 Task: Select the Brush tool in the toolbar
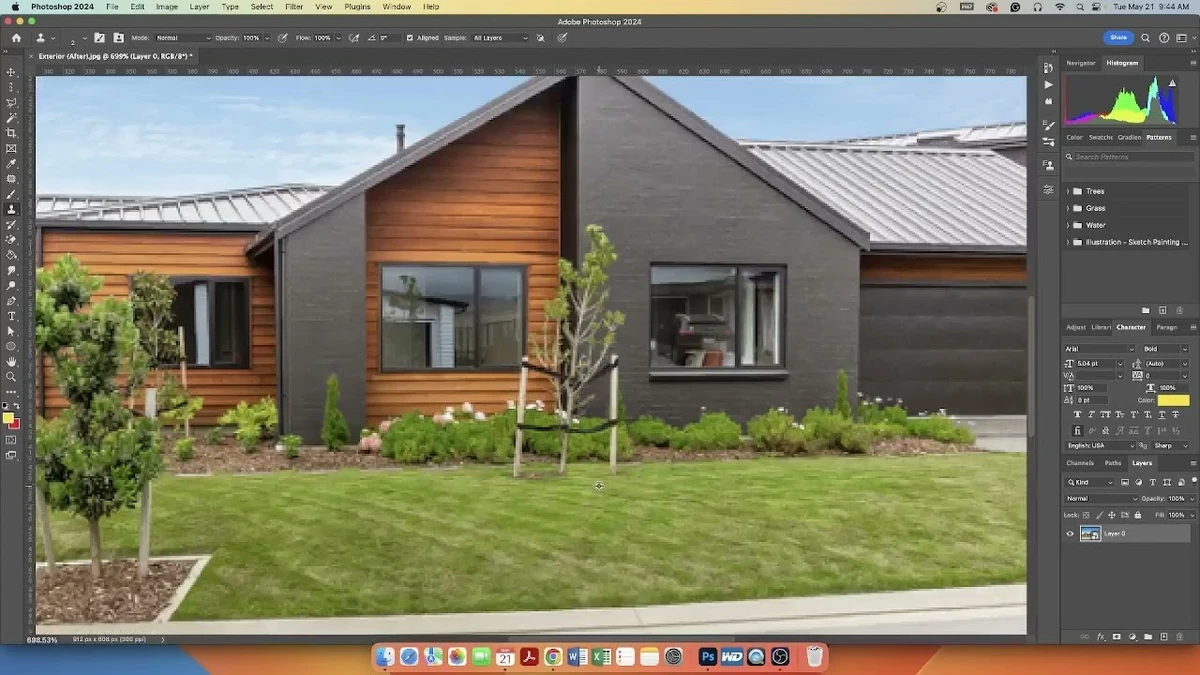12,194
